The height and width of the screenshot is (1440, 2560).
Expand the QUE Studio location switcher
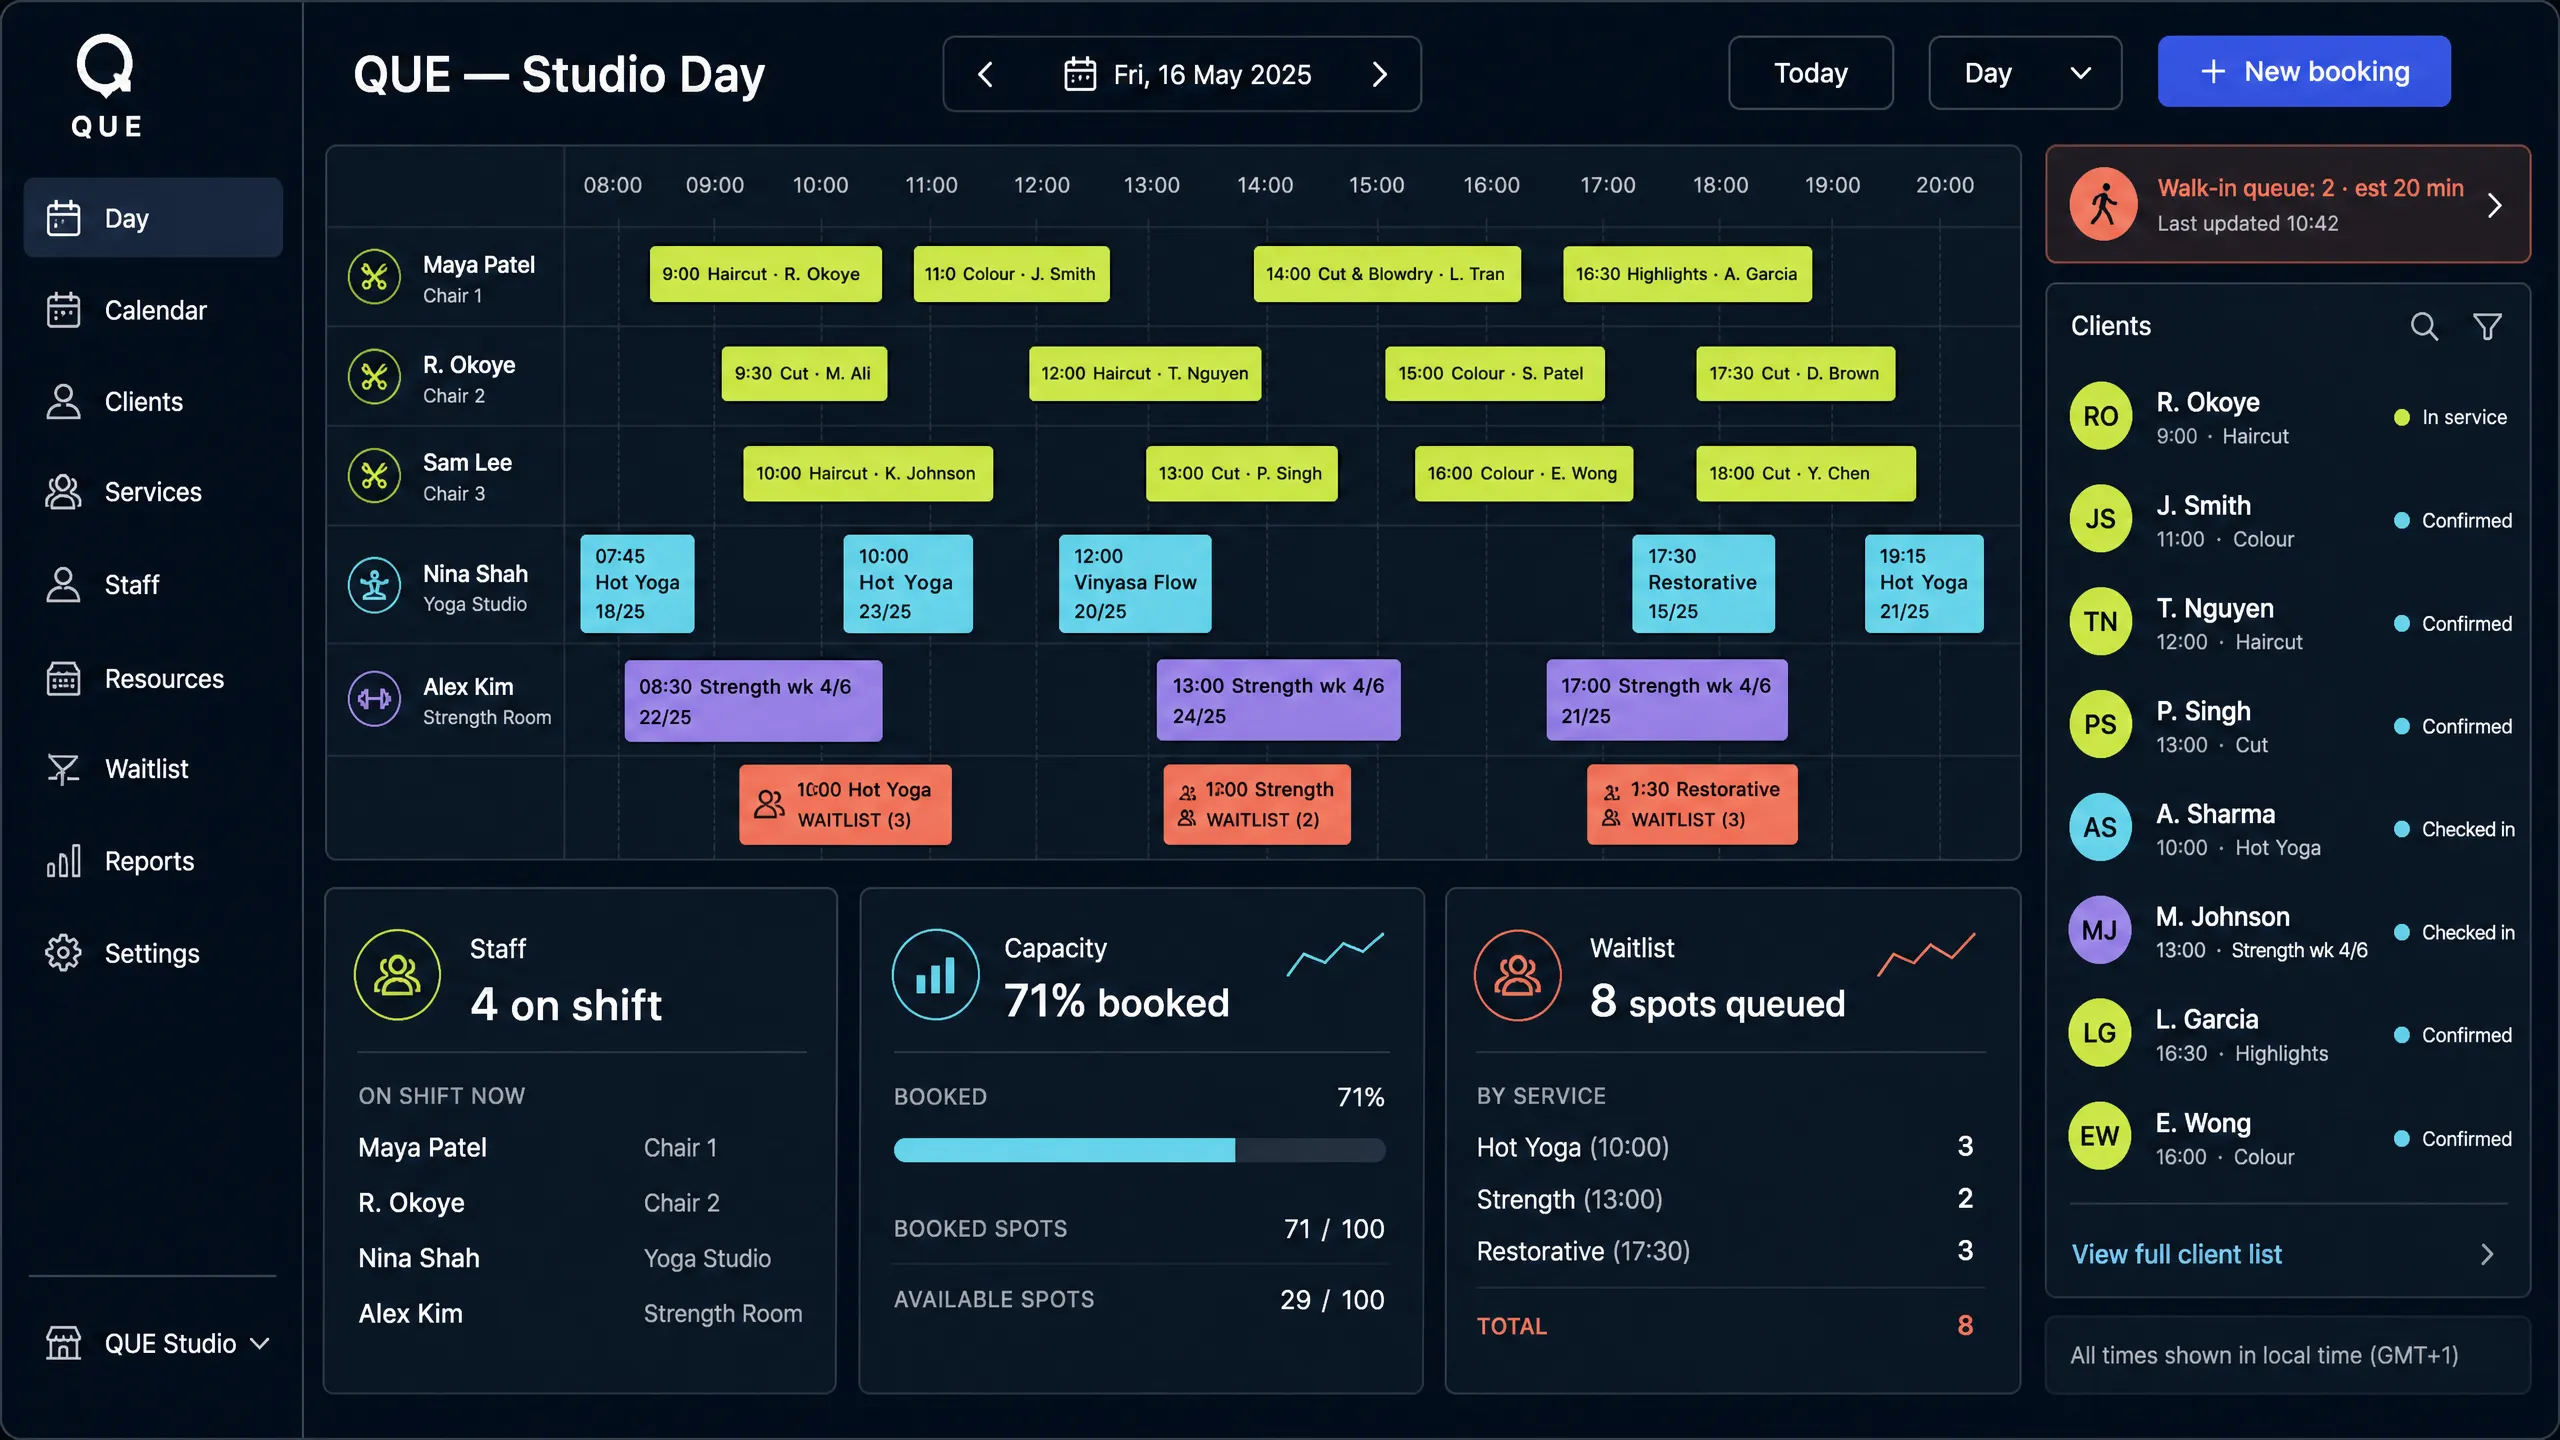259,1343
